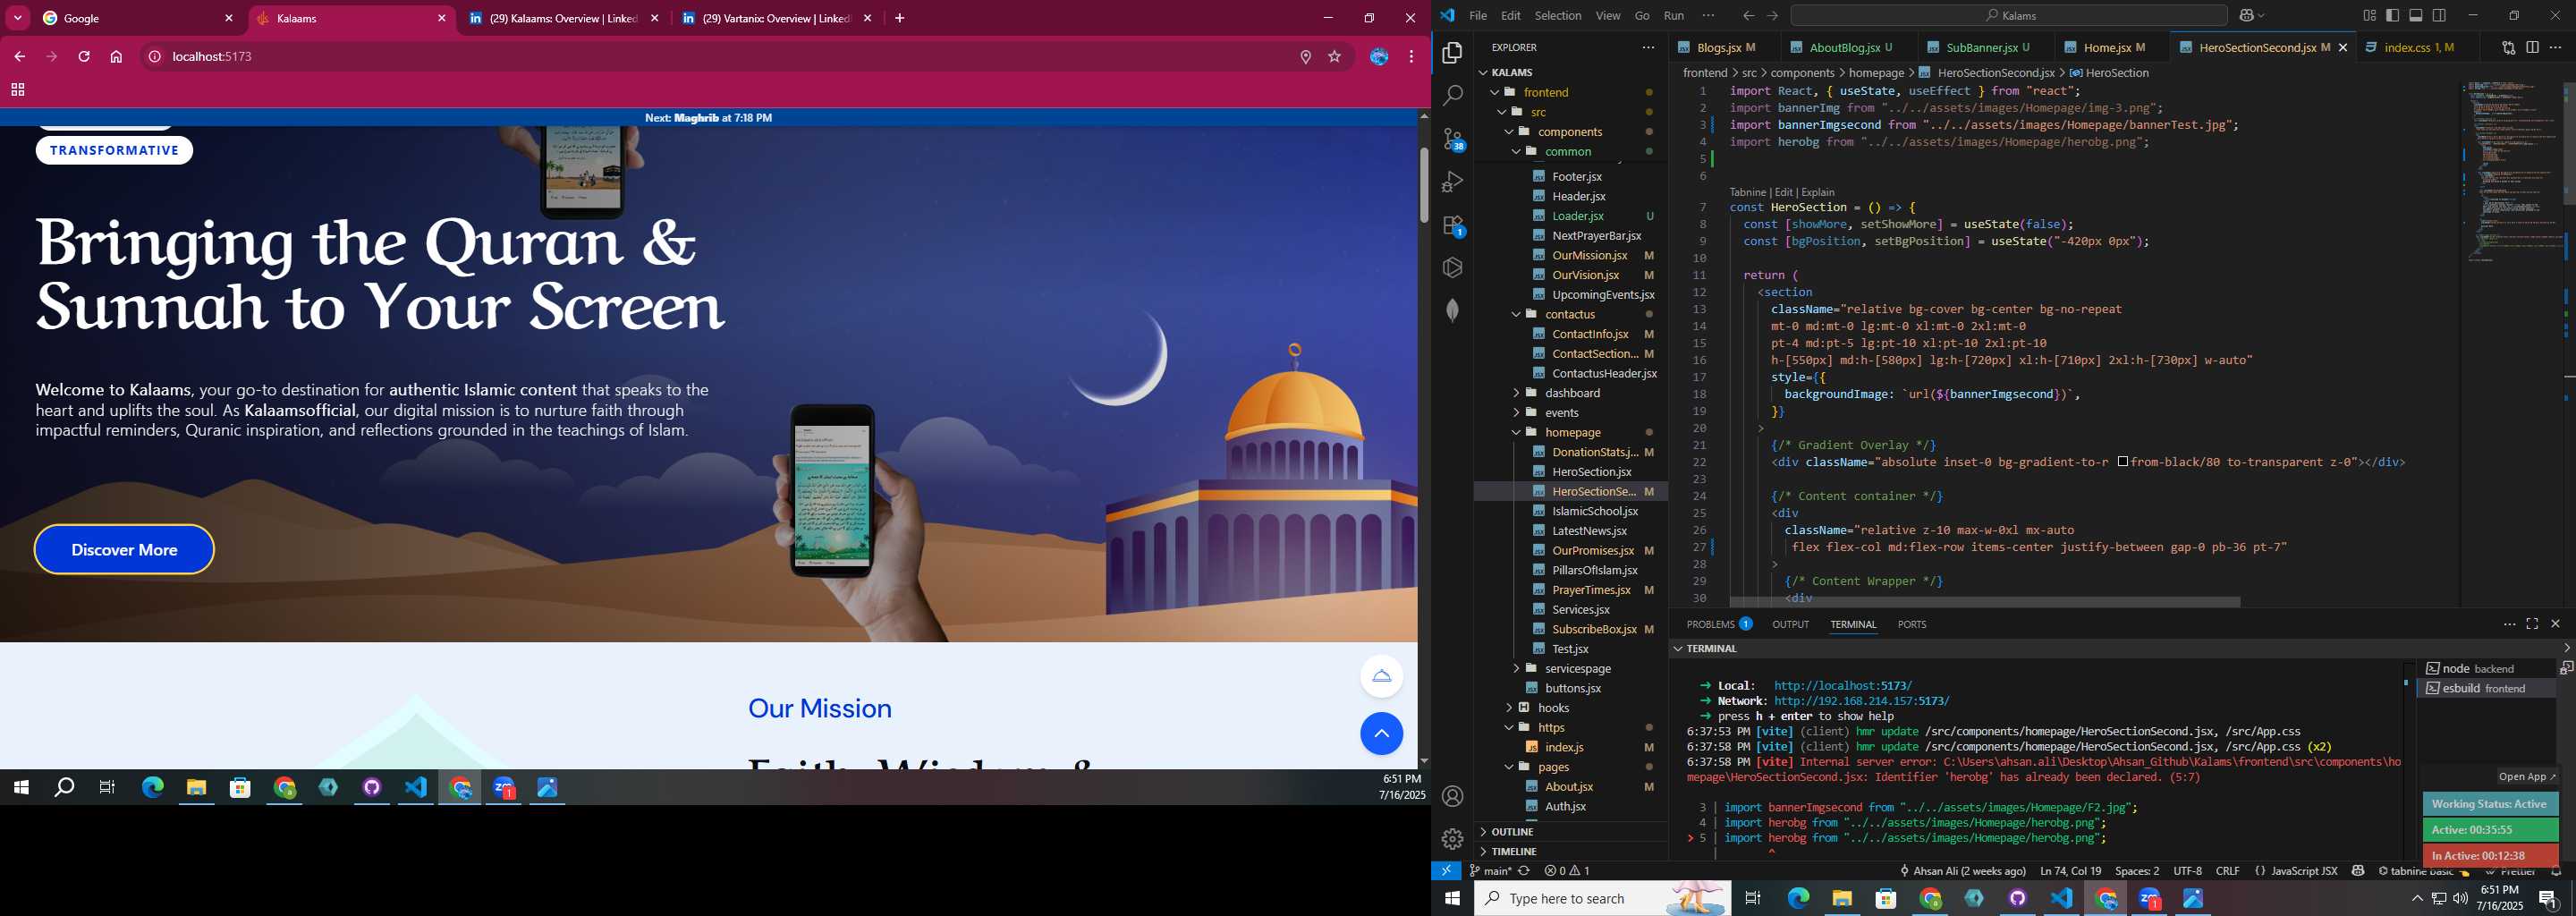Go forward in VS Code navigation
This screenshot has height=916, width=2576.
tap(1772, 16)
